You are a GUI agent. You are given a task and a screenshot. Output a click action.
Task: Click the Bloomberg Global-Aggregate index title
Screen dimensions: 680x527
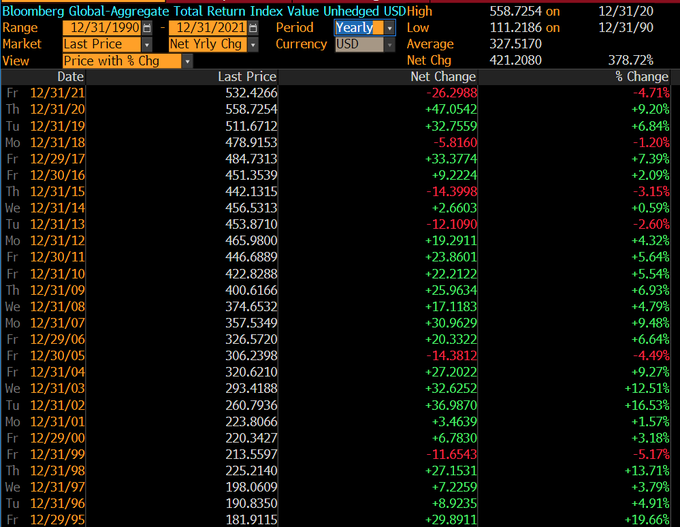tap(204, 11)
